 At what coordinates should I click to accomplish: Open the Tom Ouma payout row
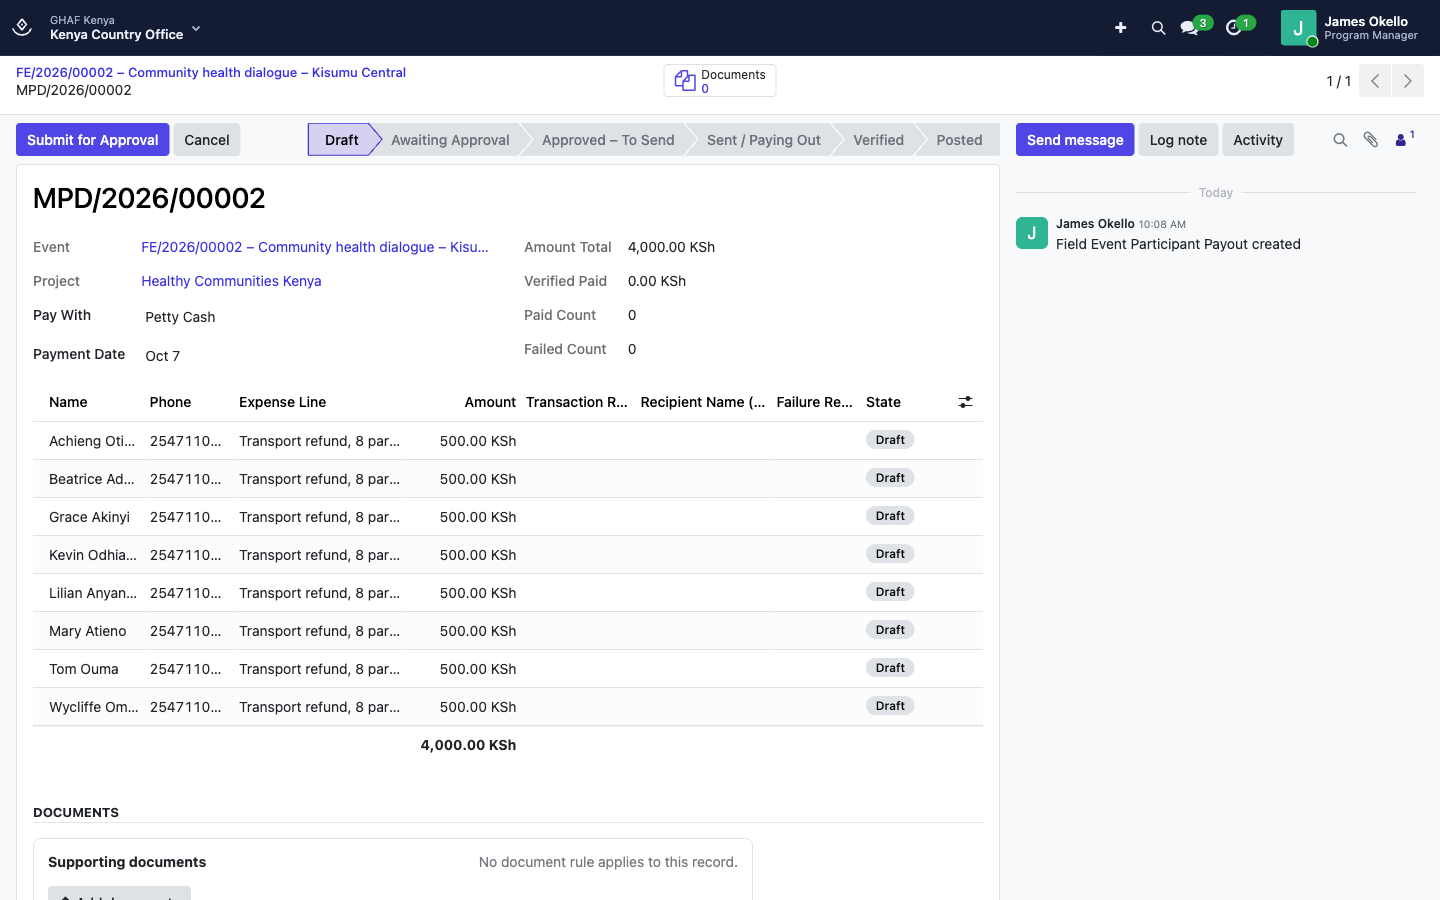508,669
